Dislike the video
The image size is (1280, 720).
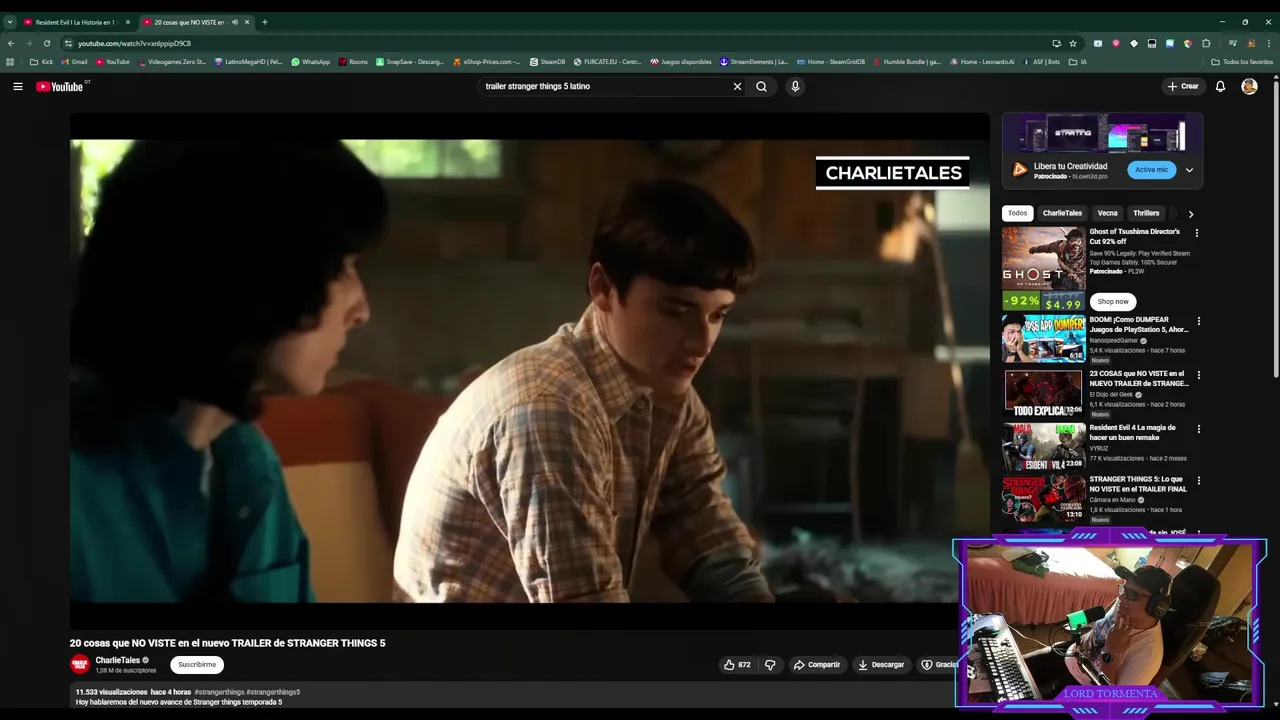[770, 664]
